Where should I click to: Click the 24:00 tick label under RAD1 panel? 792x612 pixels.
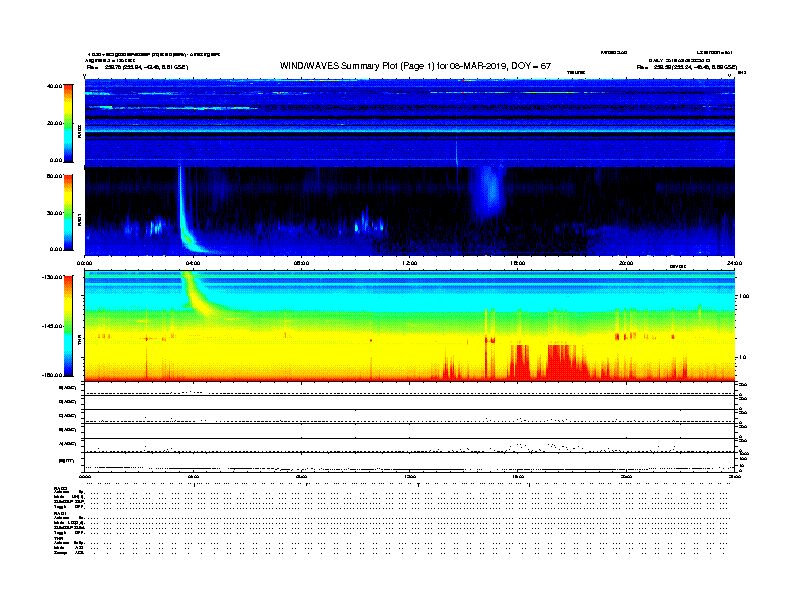(734, 263)
